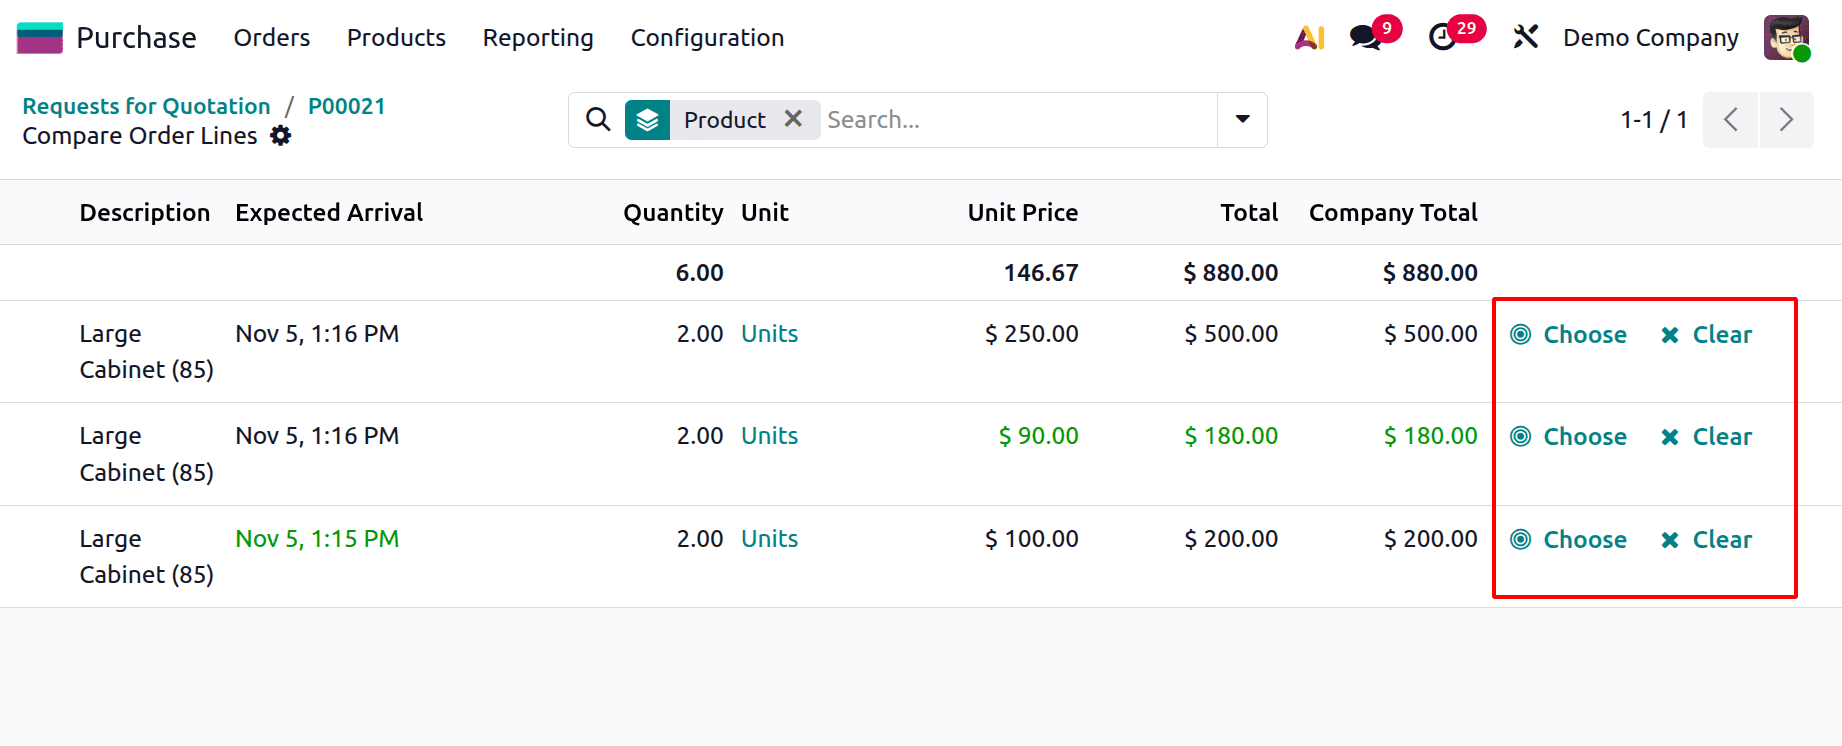This screenshot has width=1842, height=746.
Task: Sort by the Quantity column header
Action: 673,213
